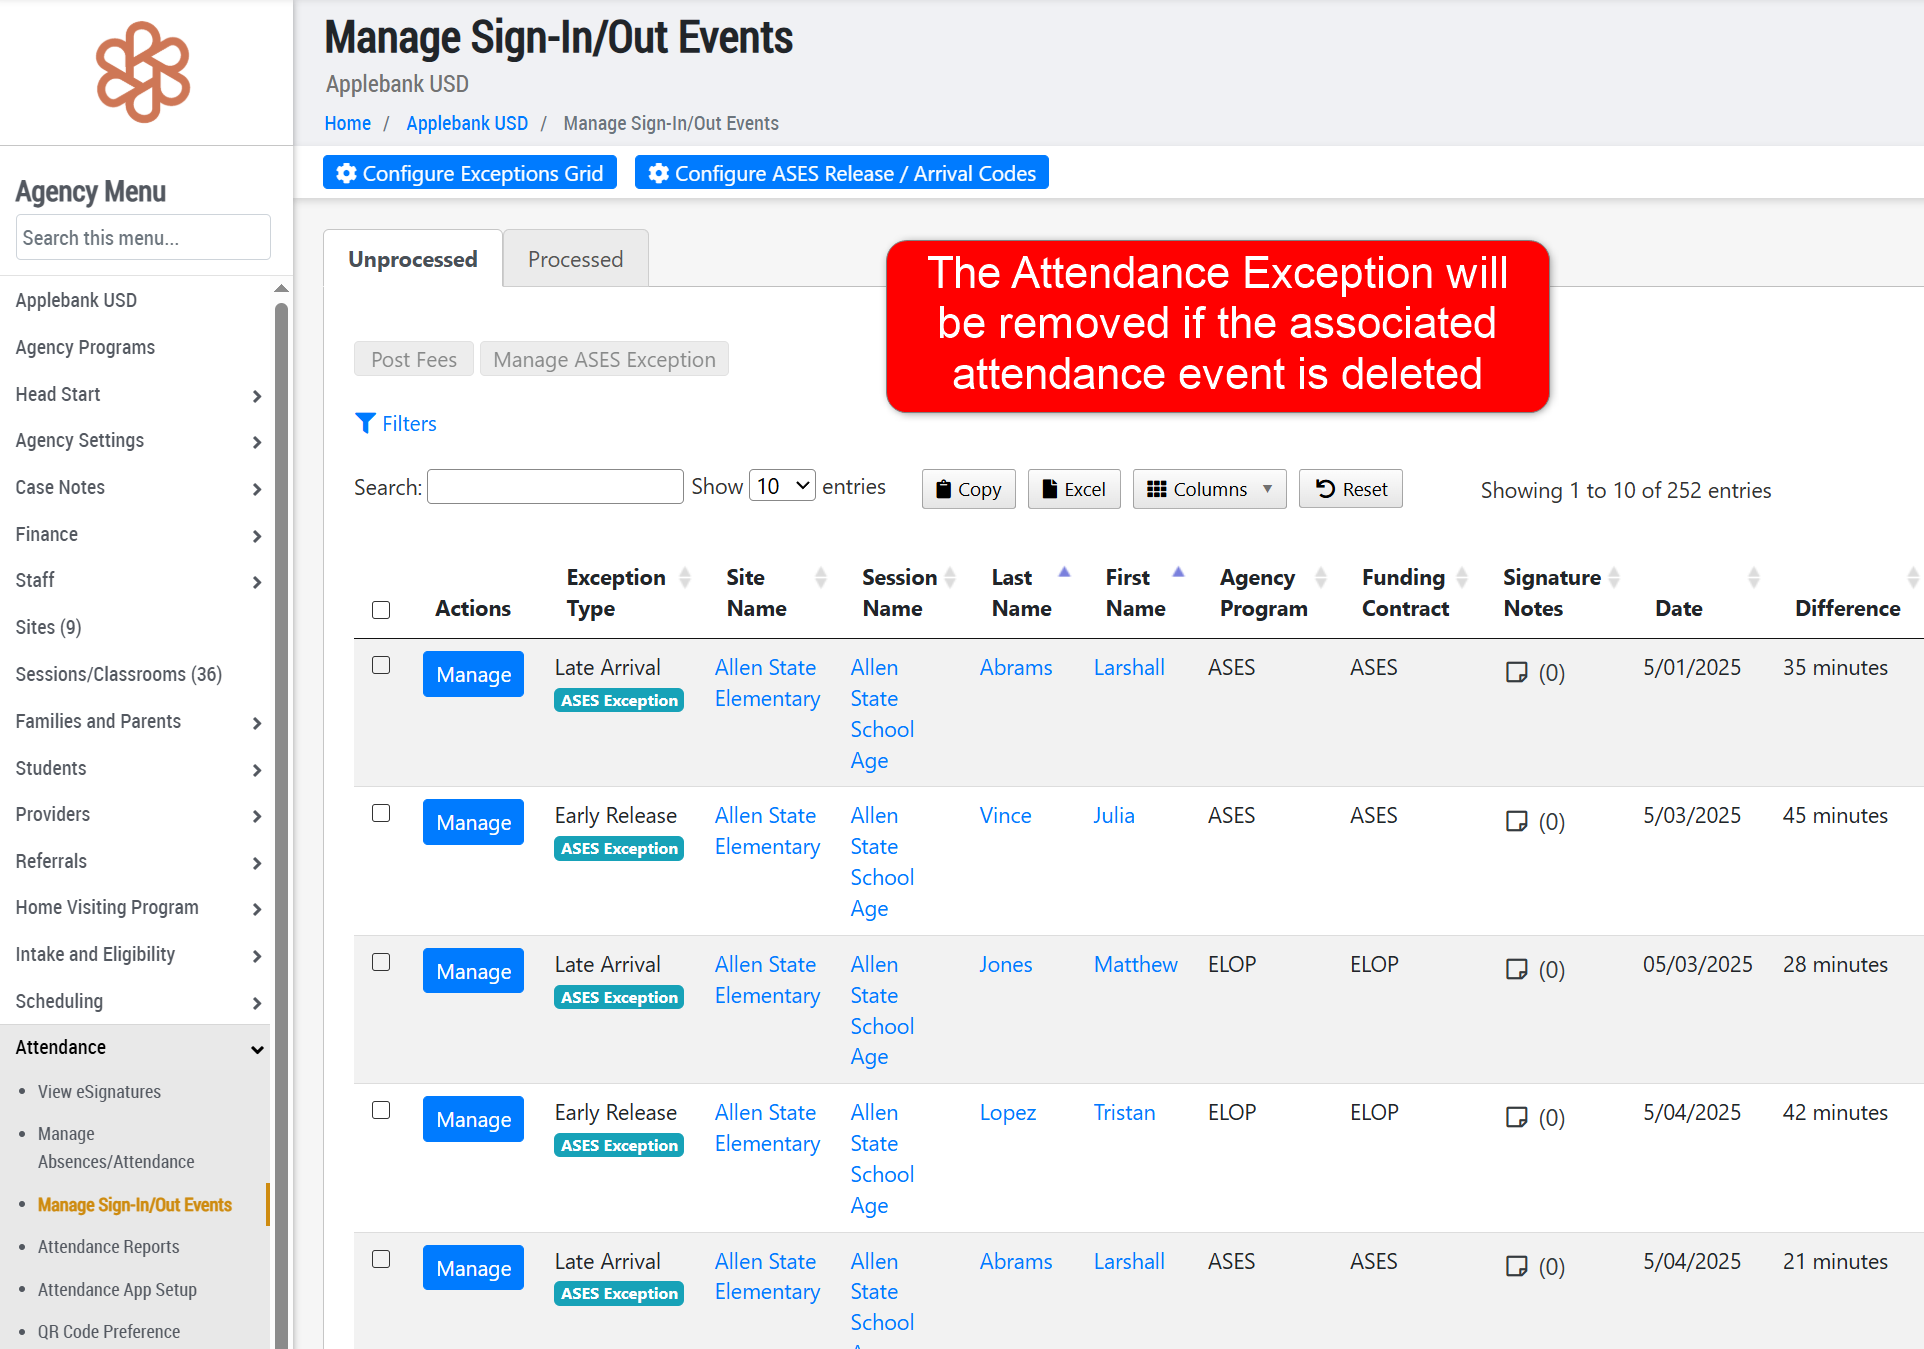Click the sort arrows on Exception Type column
Viewport: 1924px width, 1349px height.
pos(685,577)
